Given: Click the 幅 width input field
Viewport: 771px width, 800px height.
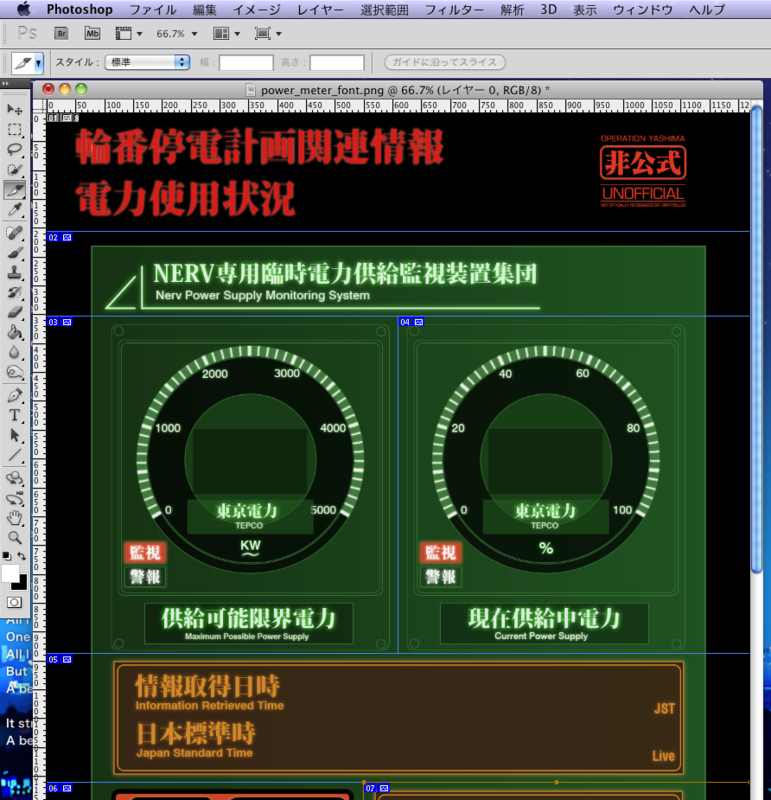Looking at the screenshot, I should click(x=246, y=63).
